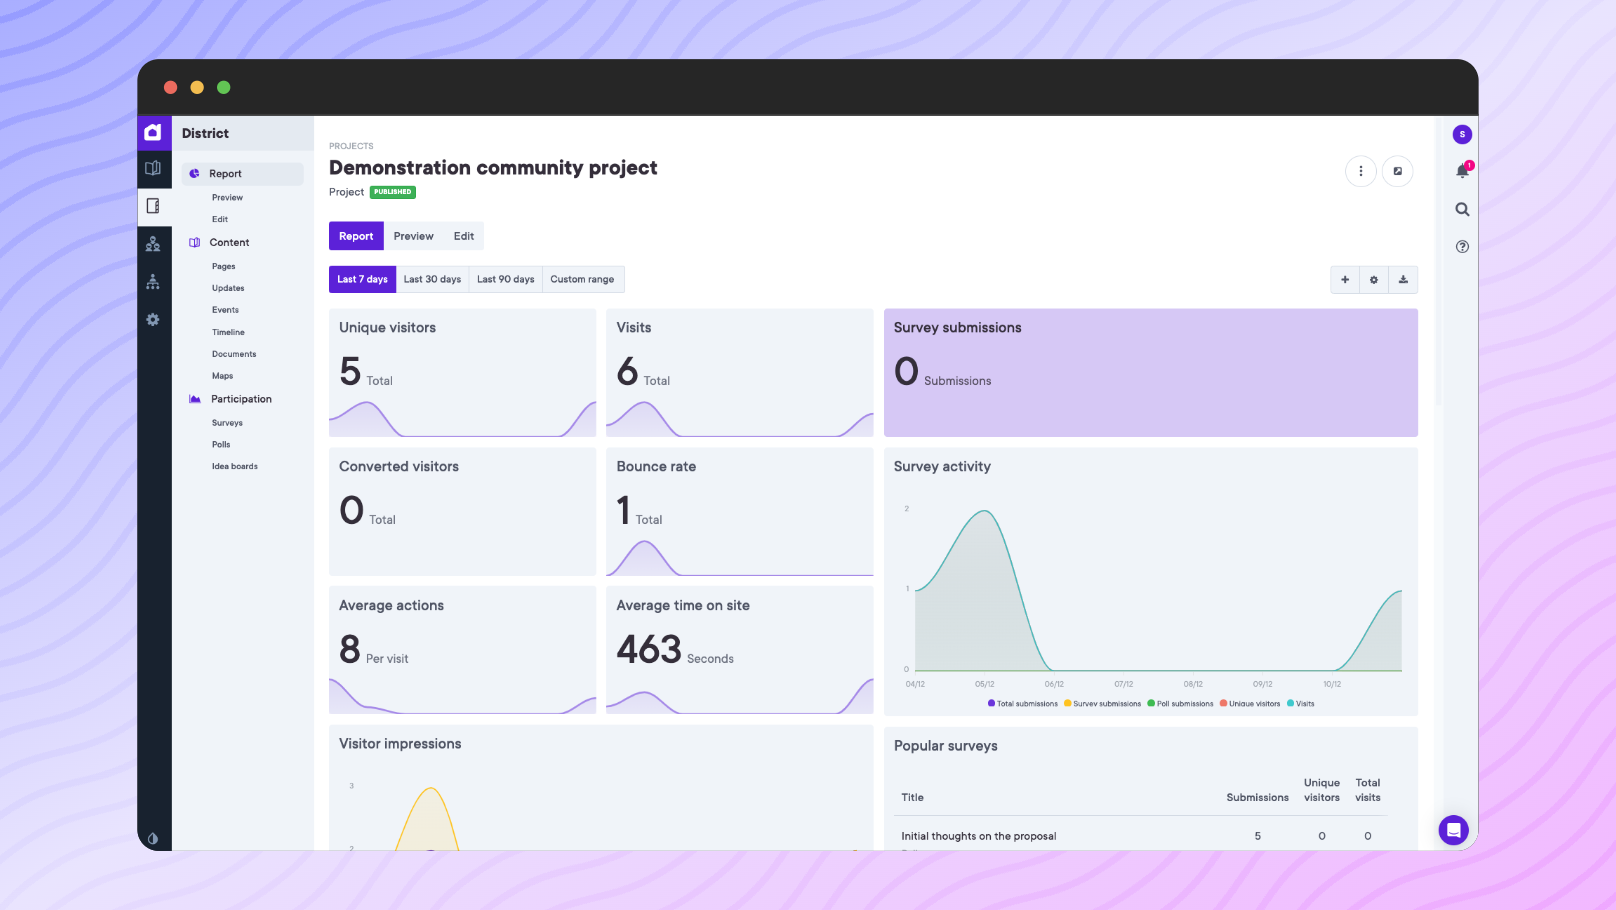The width and height of the screenshot is (1616, 910).
Task: Click the Bounce rate card
Action: click(740, 512)
